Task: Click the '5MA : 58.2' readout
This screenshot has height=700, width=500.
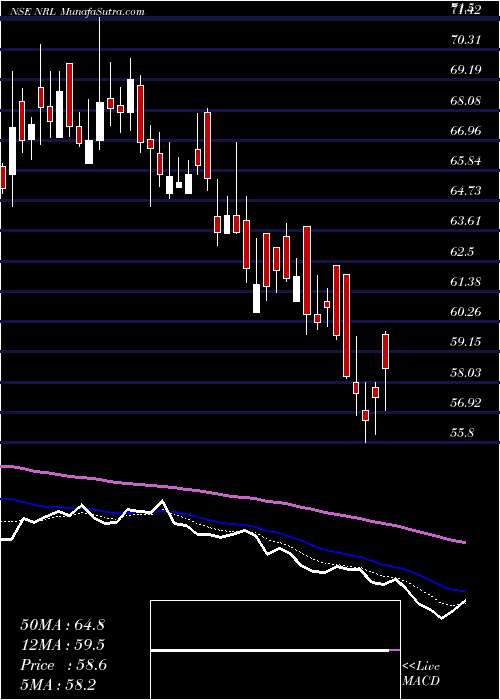Action: [59, 684]
